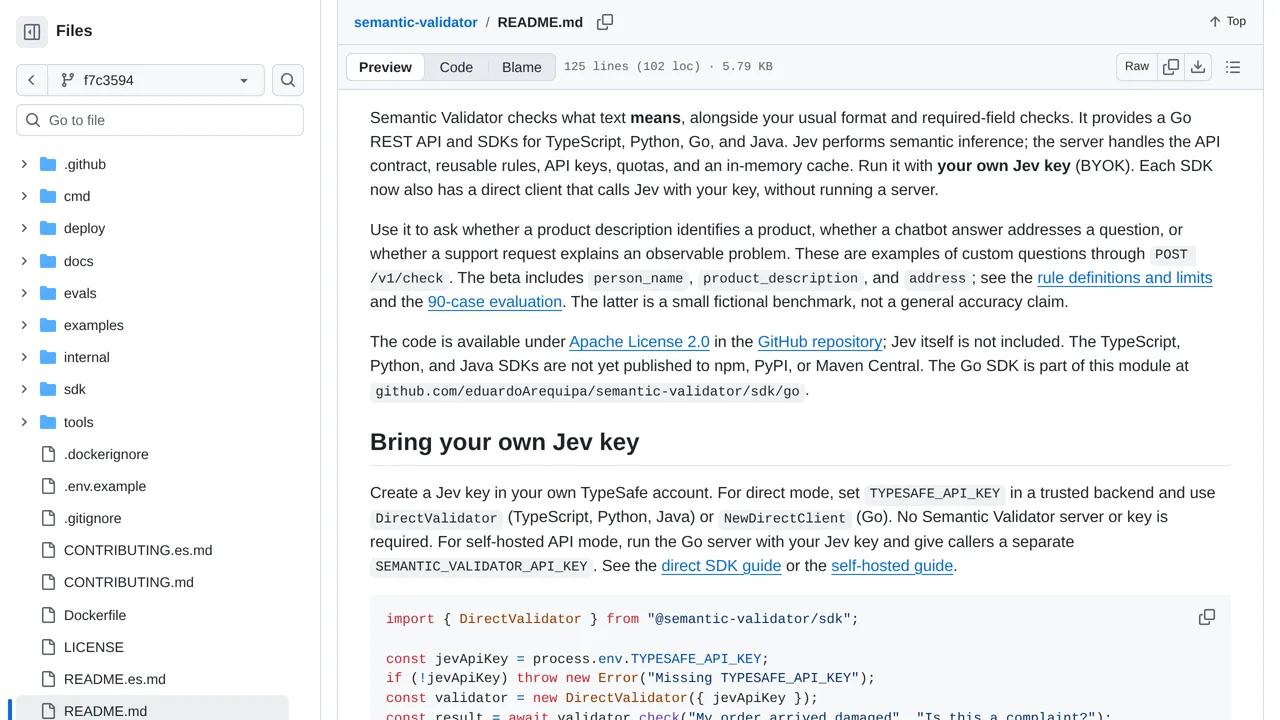The width and height of the screenshot is (1280, 720).
Task: Expand the deploy folder chevron
Action: tap(24, 228)
